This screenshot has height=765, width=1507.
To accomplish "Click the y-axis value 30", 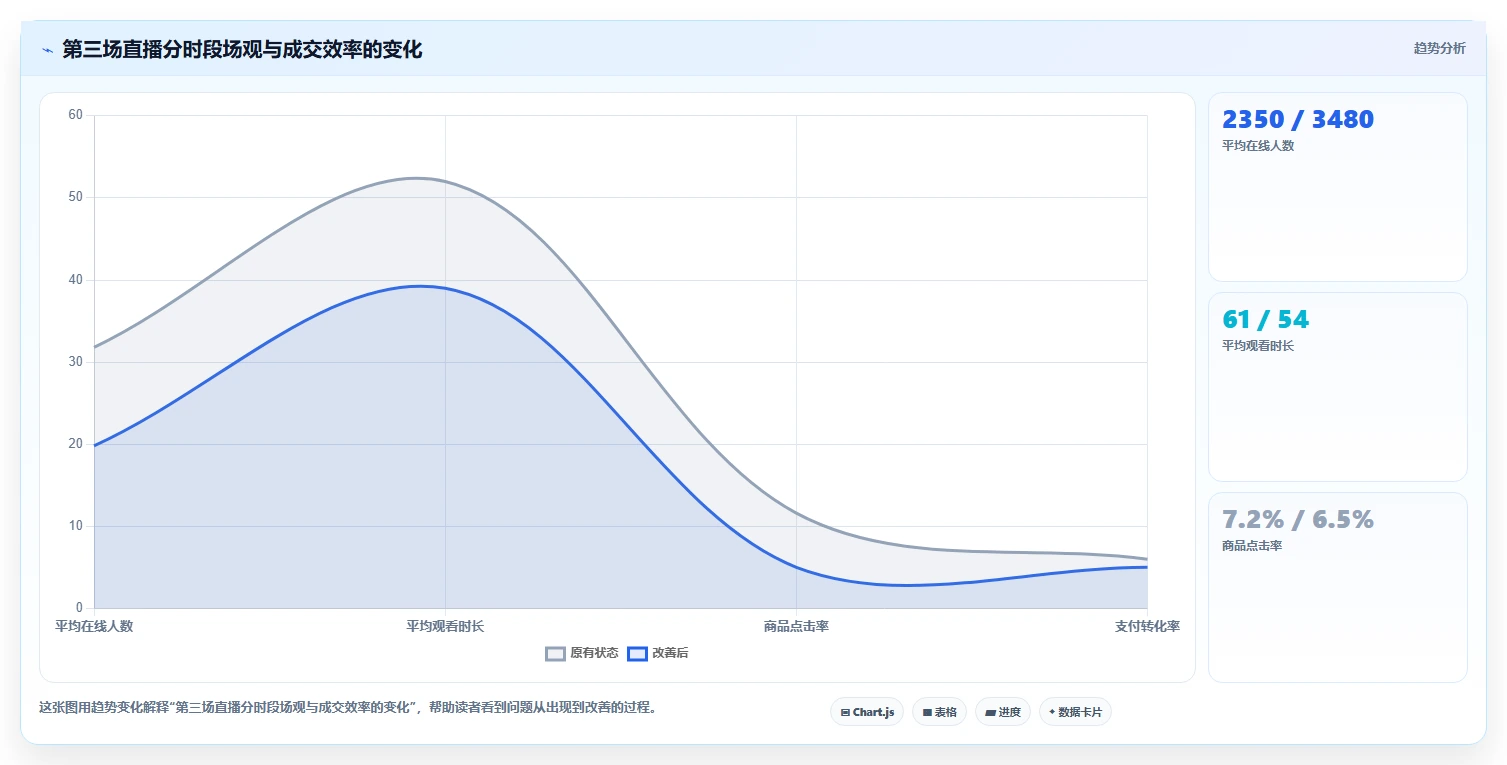I will pyautogui.click(x=75, y=362).
